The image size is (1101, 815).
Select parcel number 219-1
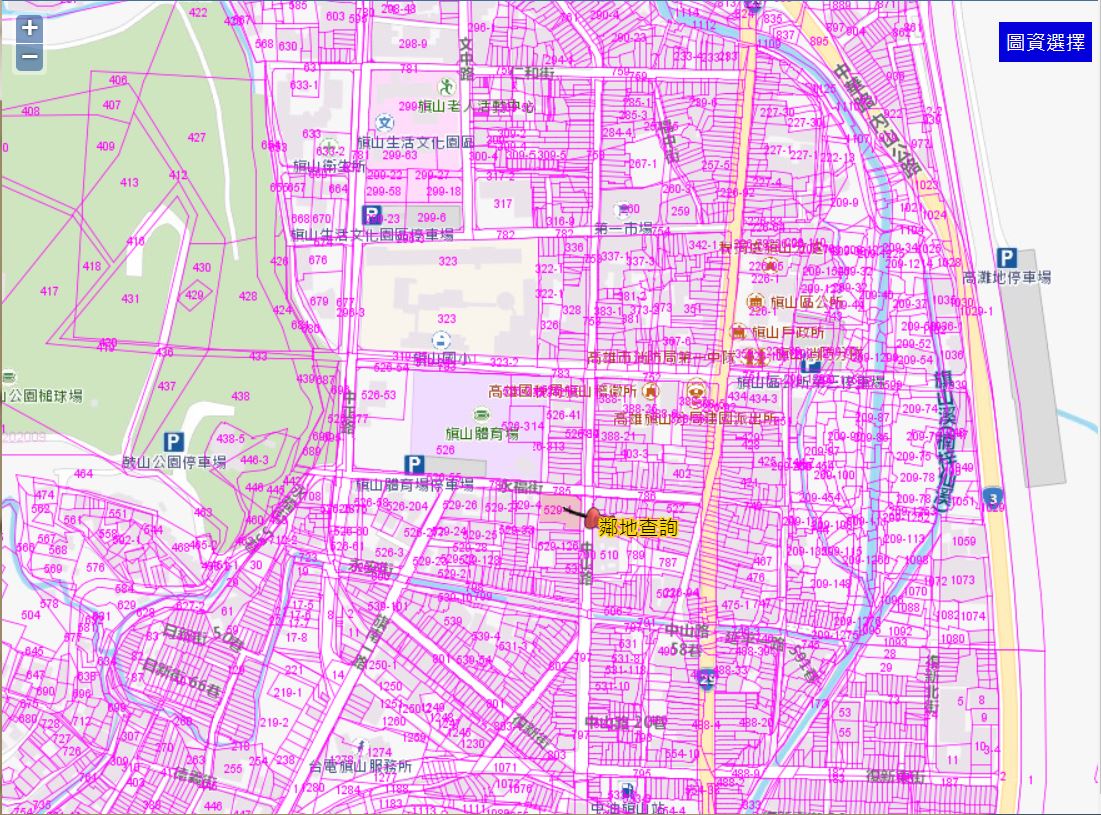(x=288, y=692)
